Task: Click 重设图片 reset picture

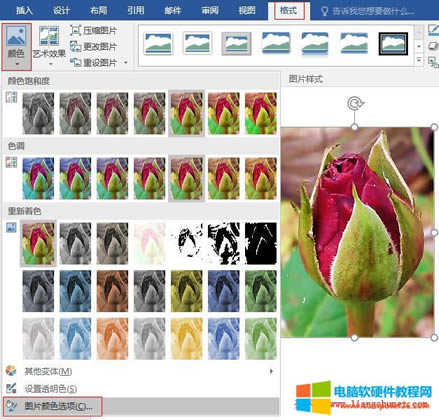Action: [x=94, y=62]
